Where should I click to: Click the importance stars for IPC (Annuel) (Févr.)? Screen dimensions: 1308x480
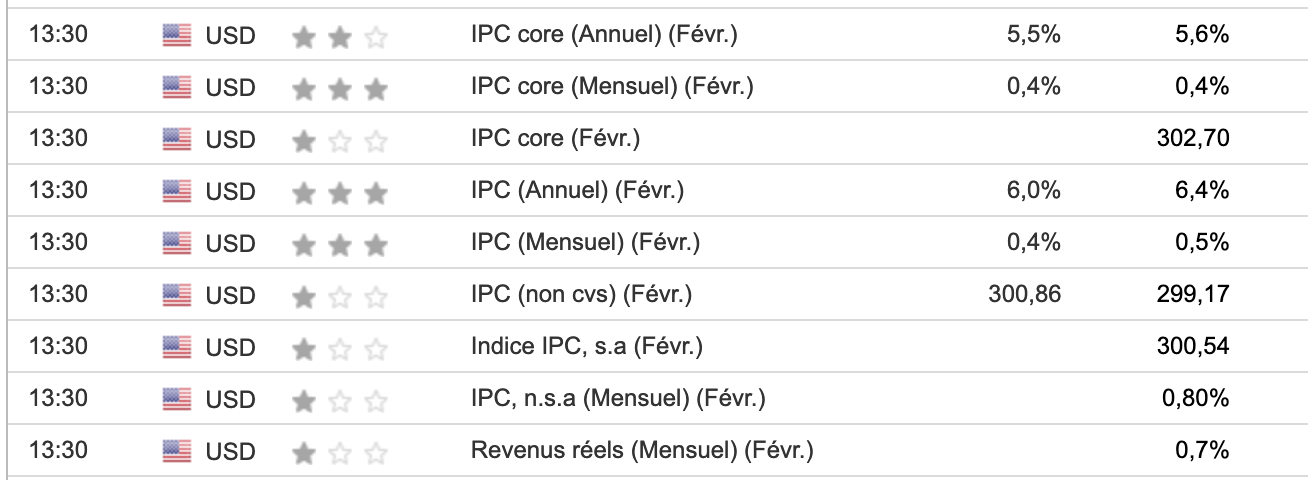click(x=340, y=191)
